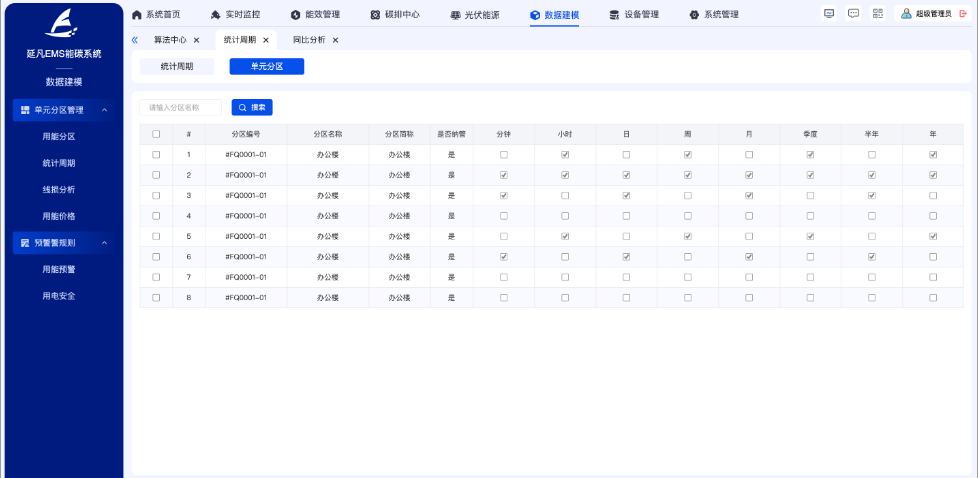Collapse the 预警警规则 sidebar group
The width and height of the screenshot is (978, 478).
105,242
